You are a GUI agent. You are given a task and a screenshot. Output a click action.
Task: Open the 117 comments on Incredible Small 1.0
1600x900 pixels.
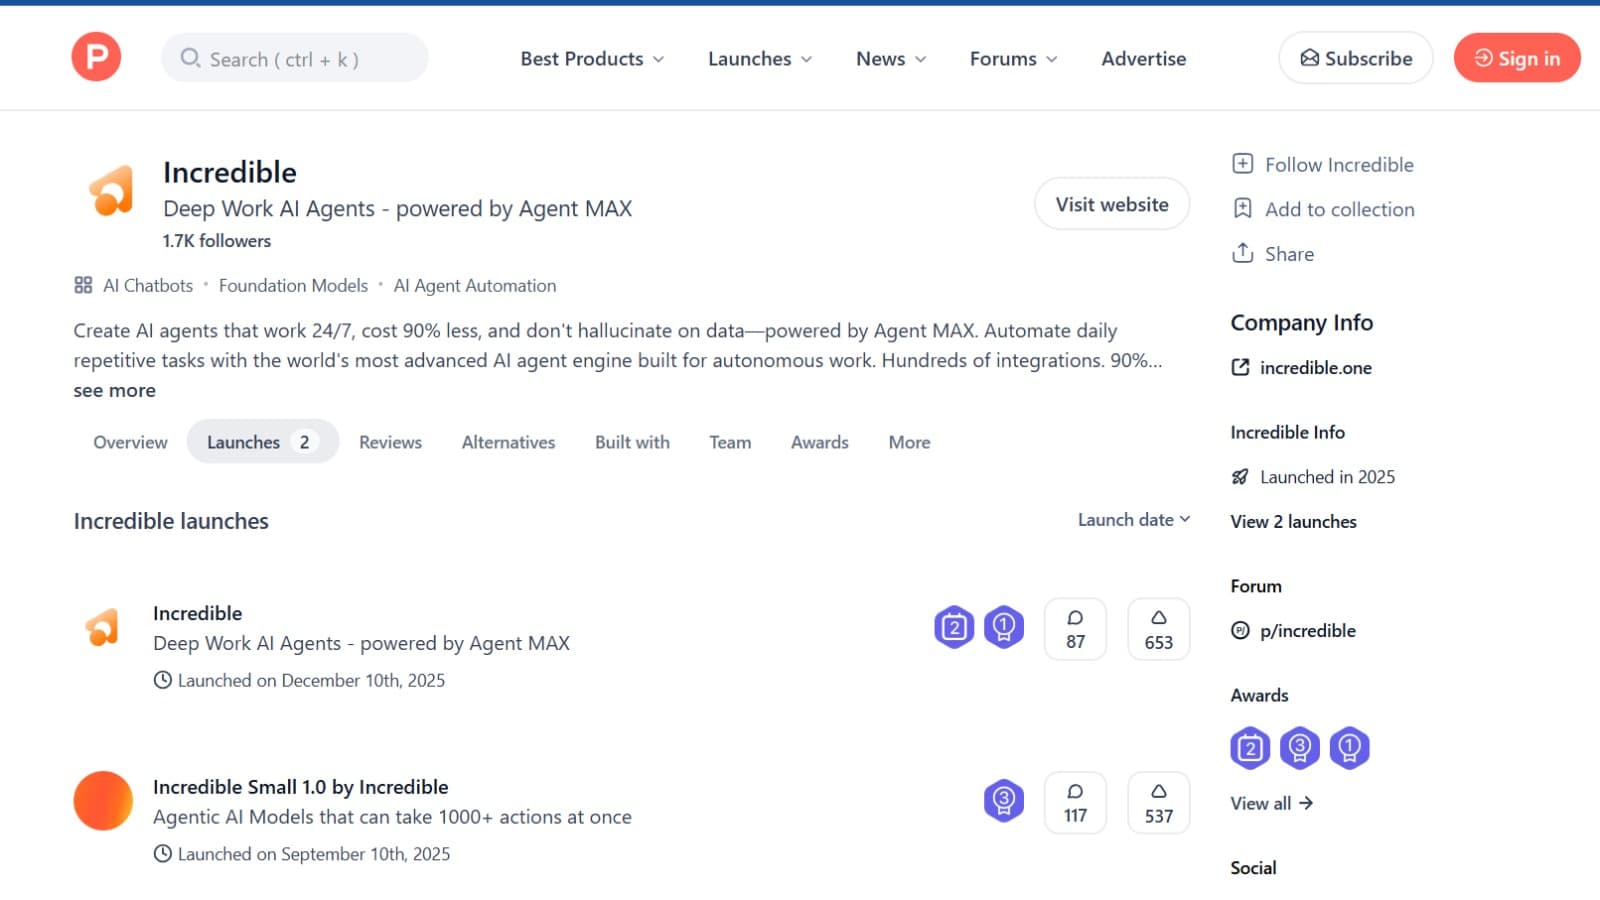pos(1075,802)
